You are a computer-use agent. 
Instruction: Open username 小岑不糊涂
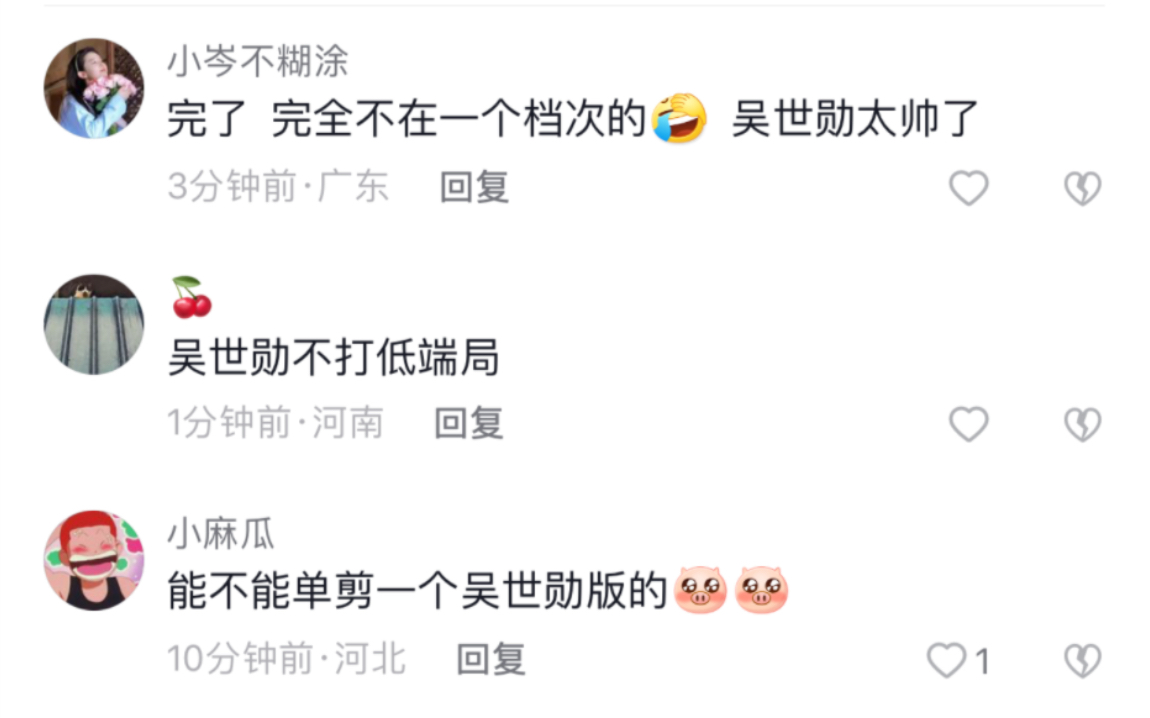(x=258, y=61)
